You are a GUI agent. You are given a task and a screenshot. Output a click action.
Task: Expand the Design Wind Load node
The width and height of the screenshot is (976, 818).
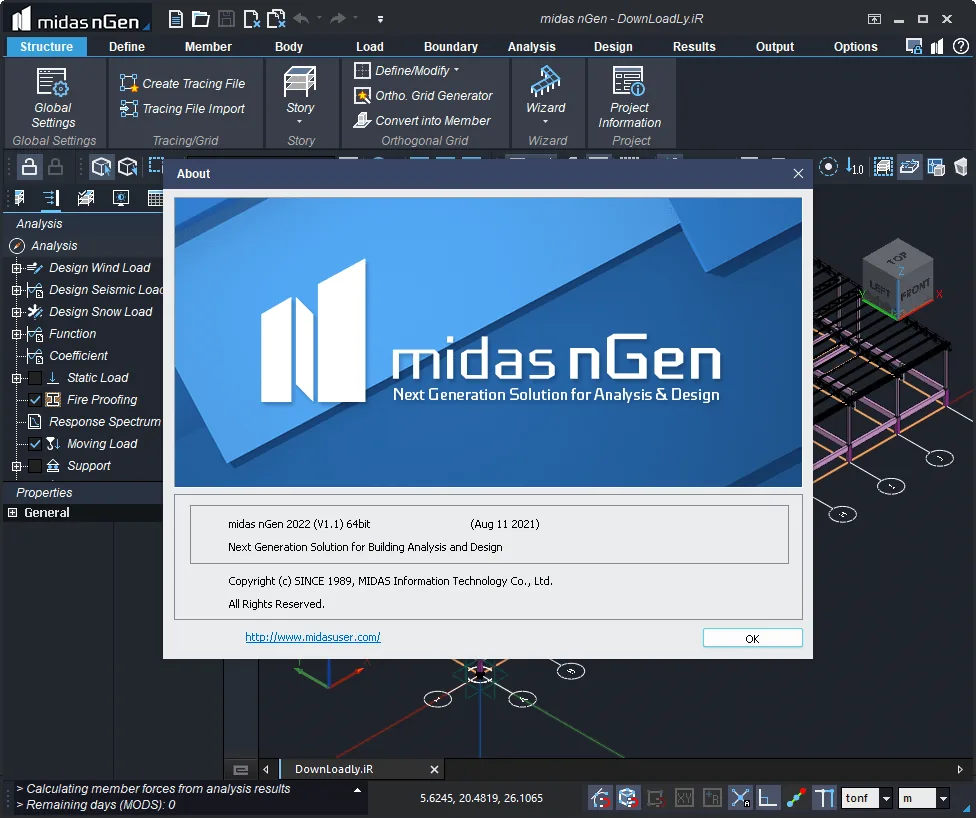[16, 268]
